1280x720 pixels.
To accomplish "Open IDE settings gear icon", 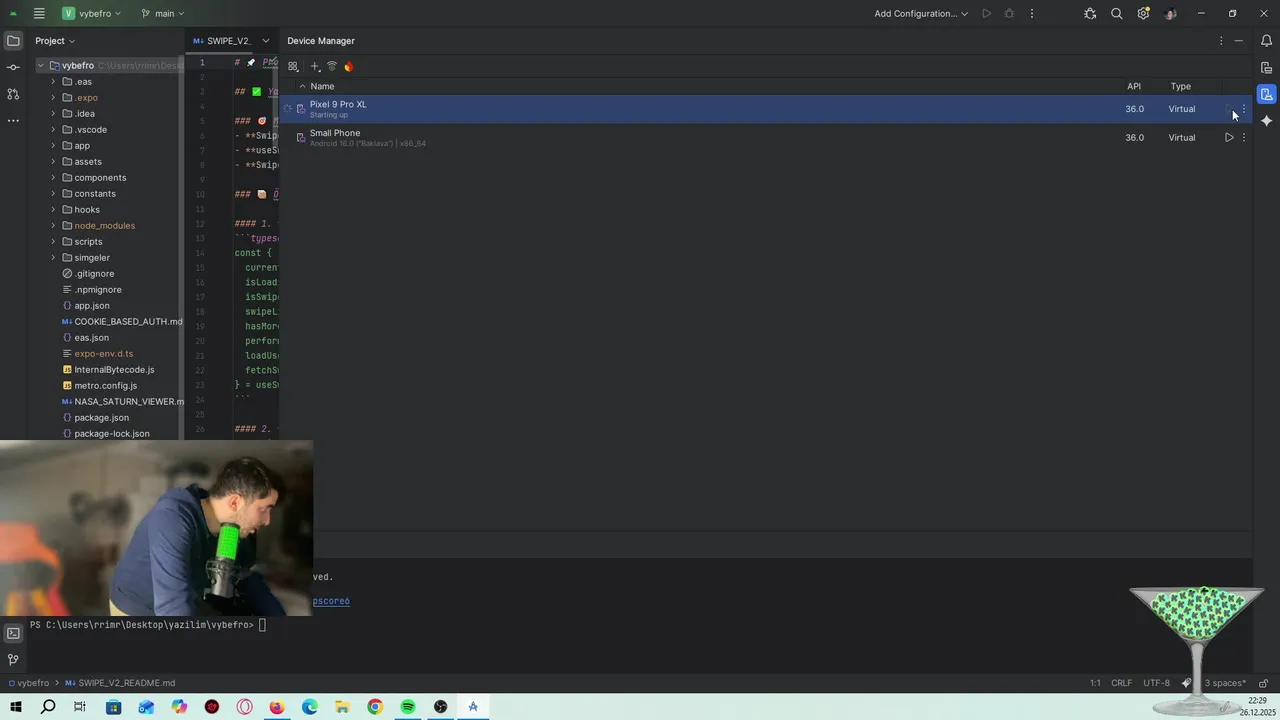I will (1143, 14).
